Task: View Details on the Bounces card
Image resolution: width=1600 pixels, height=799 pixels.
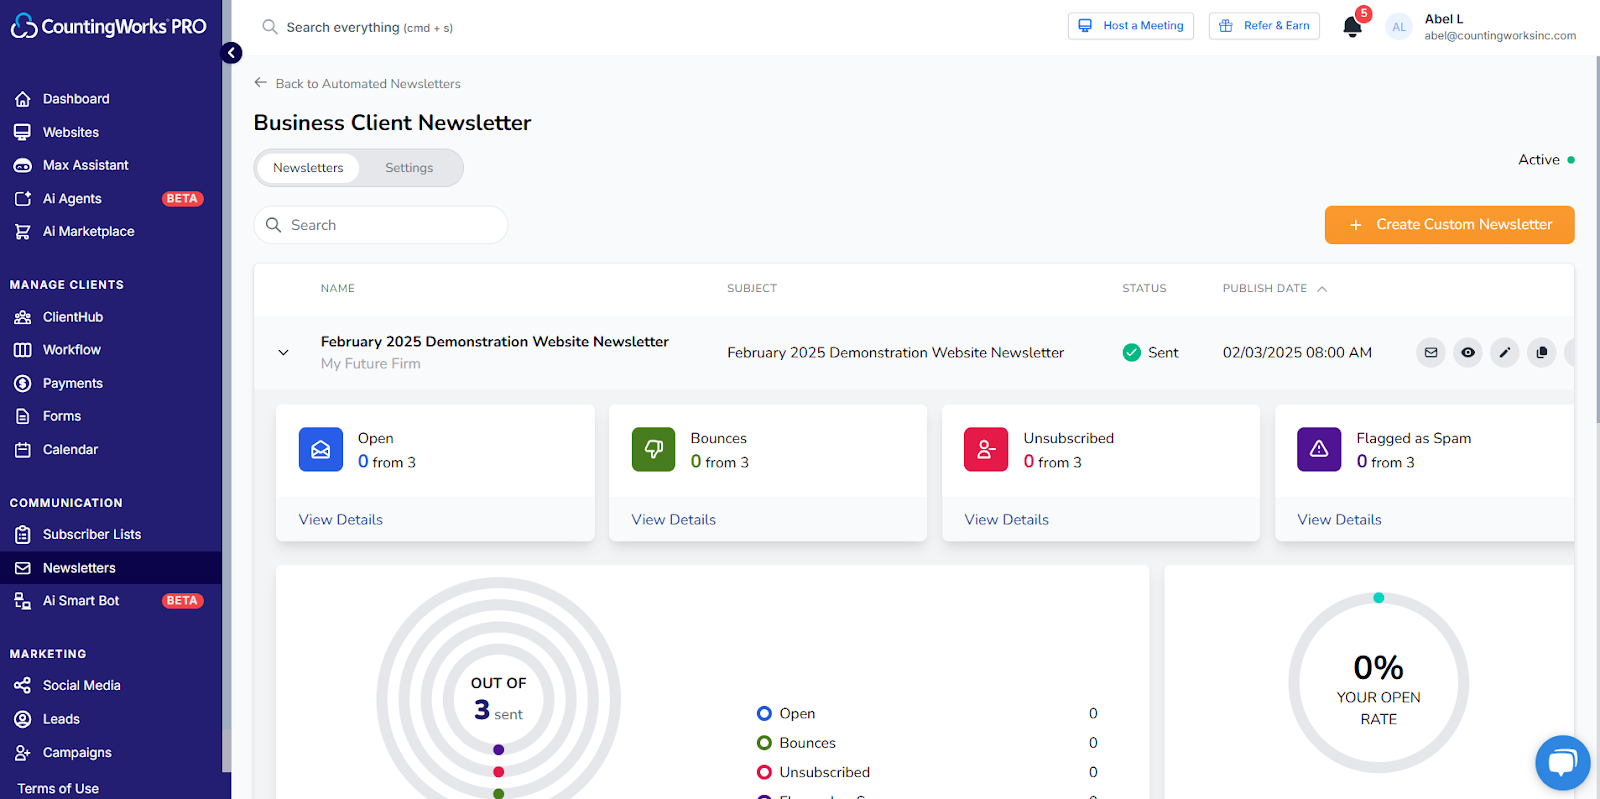Action: 674,520
